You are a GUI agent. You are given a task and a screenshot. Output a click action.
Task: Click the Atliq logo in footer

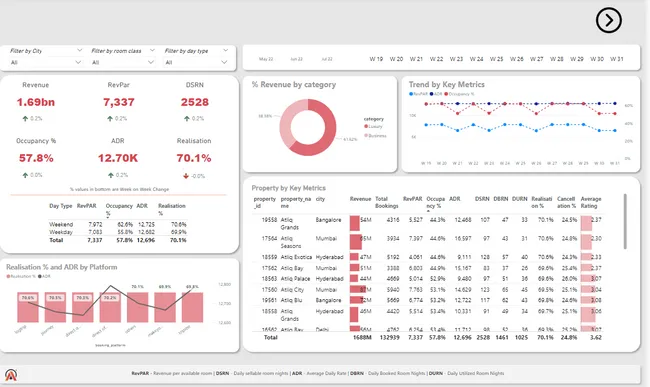(11, 375)
